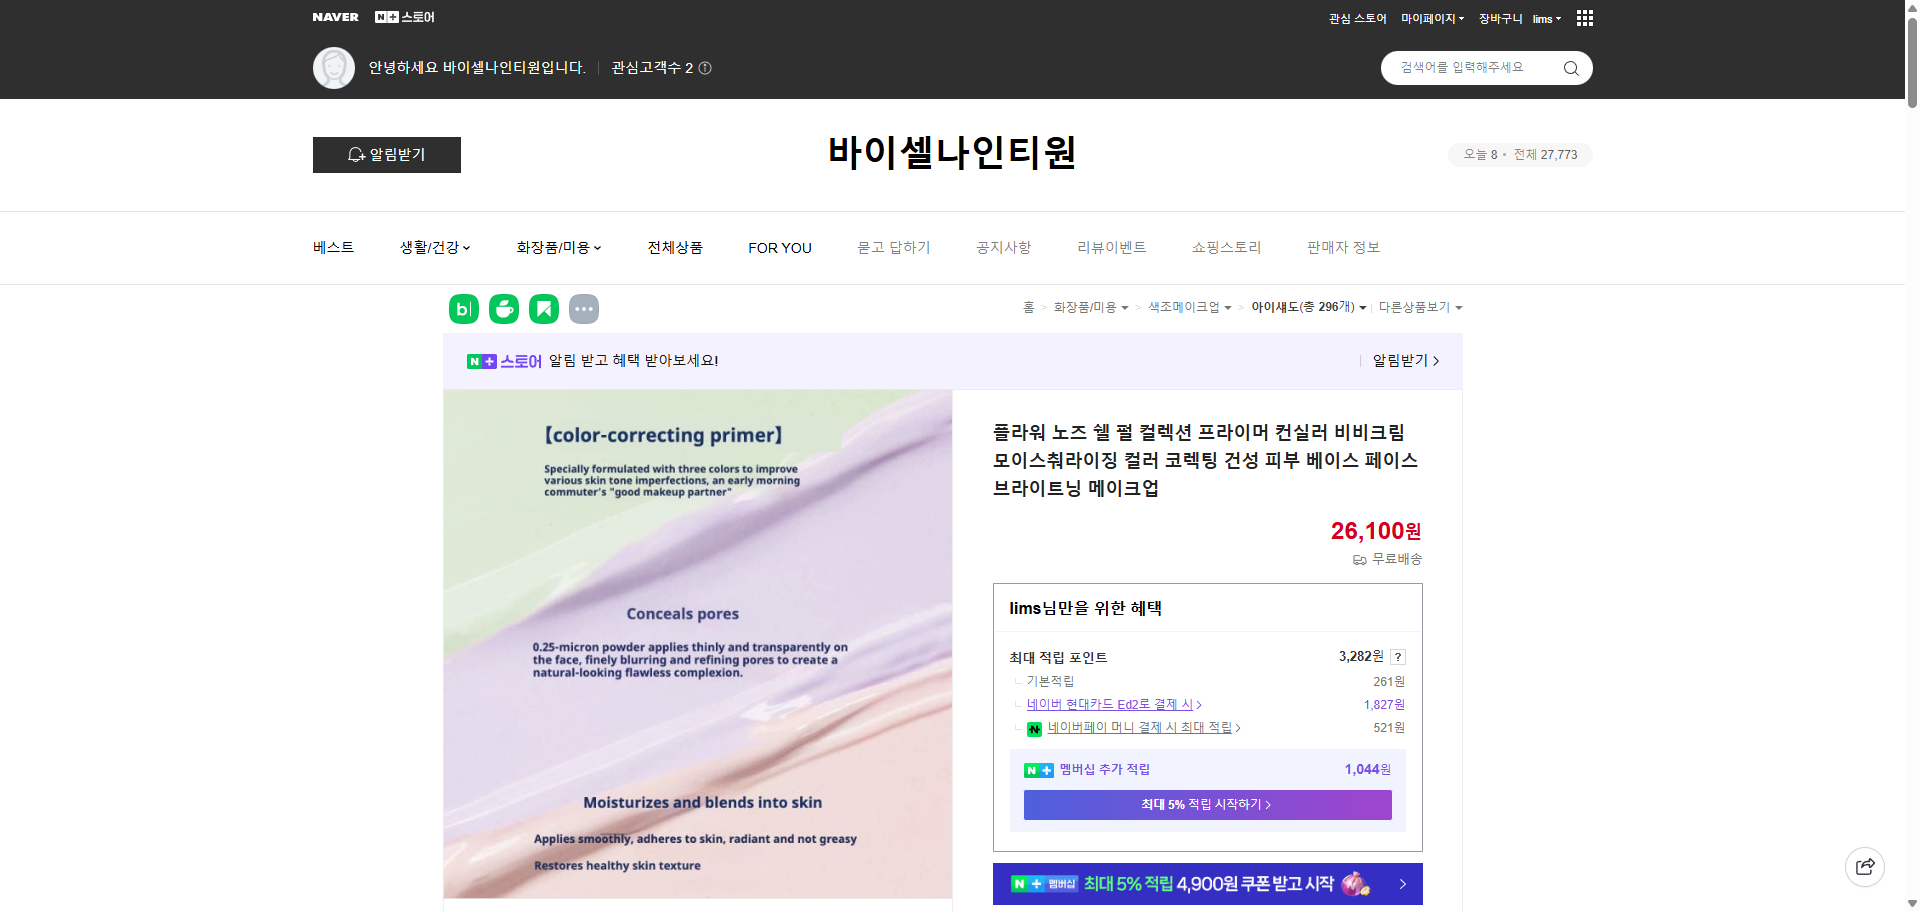Viewport: 1920px width, 911px height.
Task: Click the store profile avatar image
Action: pyautogui.click(x=334, y=68)
